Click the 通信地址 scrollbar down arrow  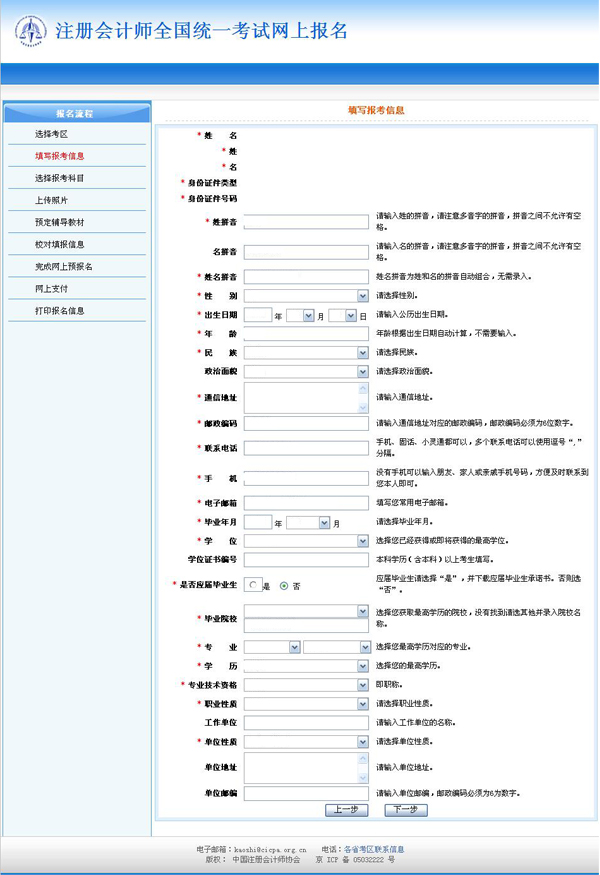(363, 407)
